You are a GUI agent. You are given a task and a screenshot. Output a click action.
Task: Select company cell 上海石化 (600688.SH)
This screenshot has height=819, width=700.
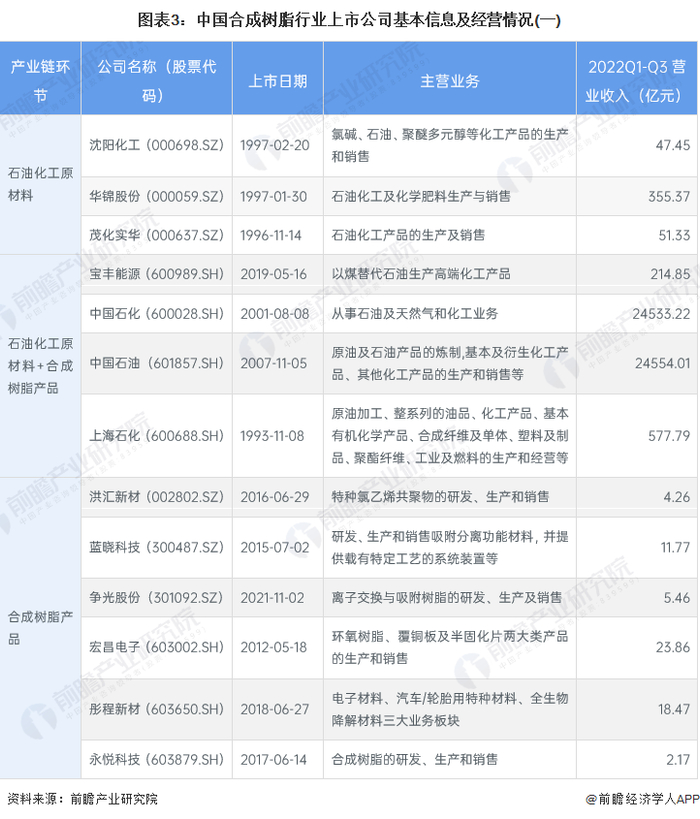click(x=156, y=436)
